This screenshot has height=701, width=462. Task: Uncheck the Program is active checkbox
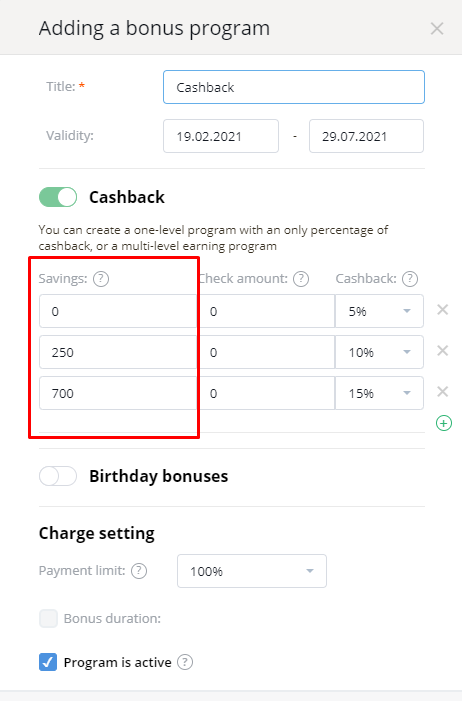coord(48,662)
